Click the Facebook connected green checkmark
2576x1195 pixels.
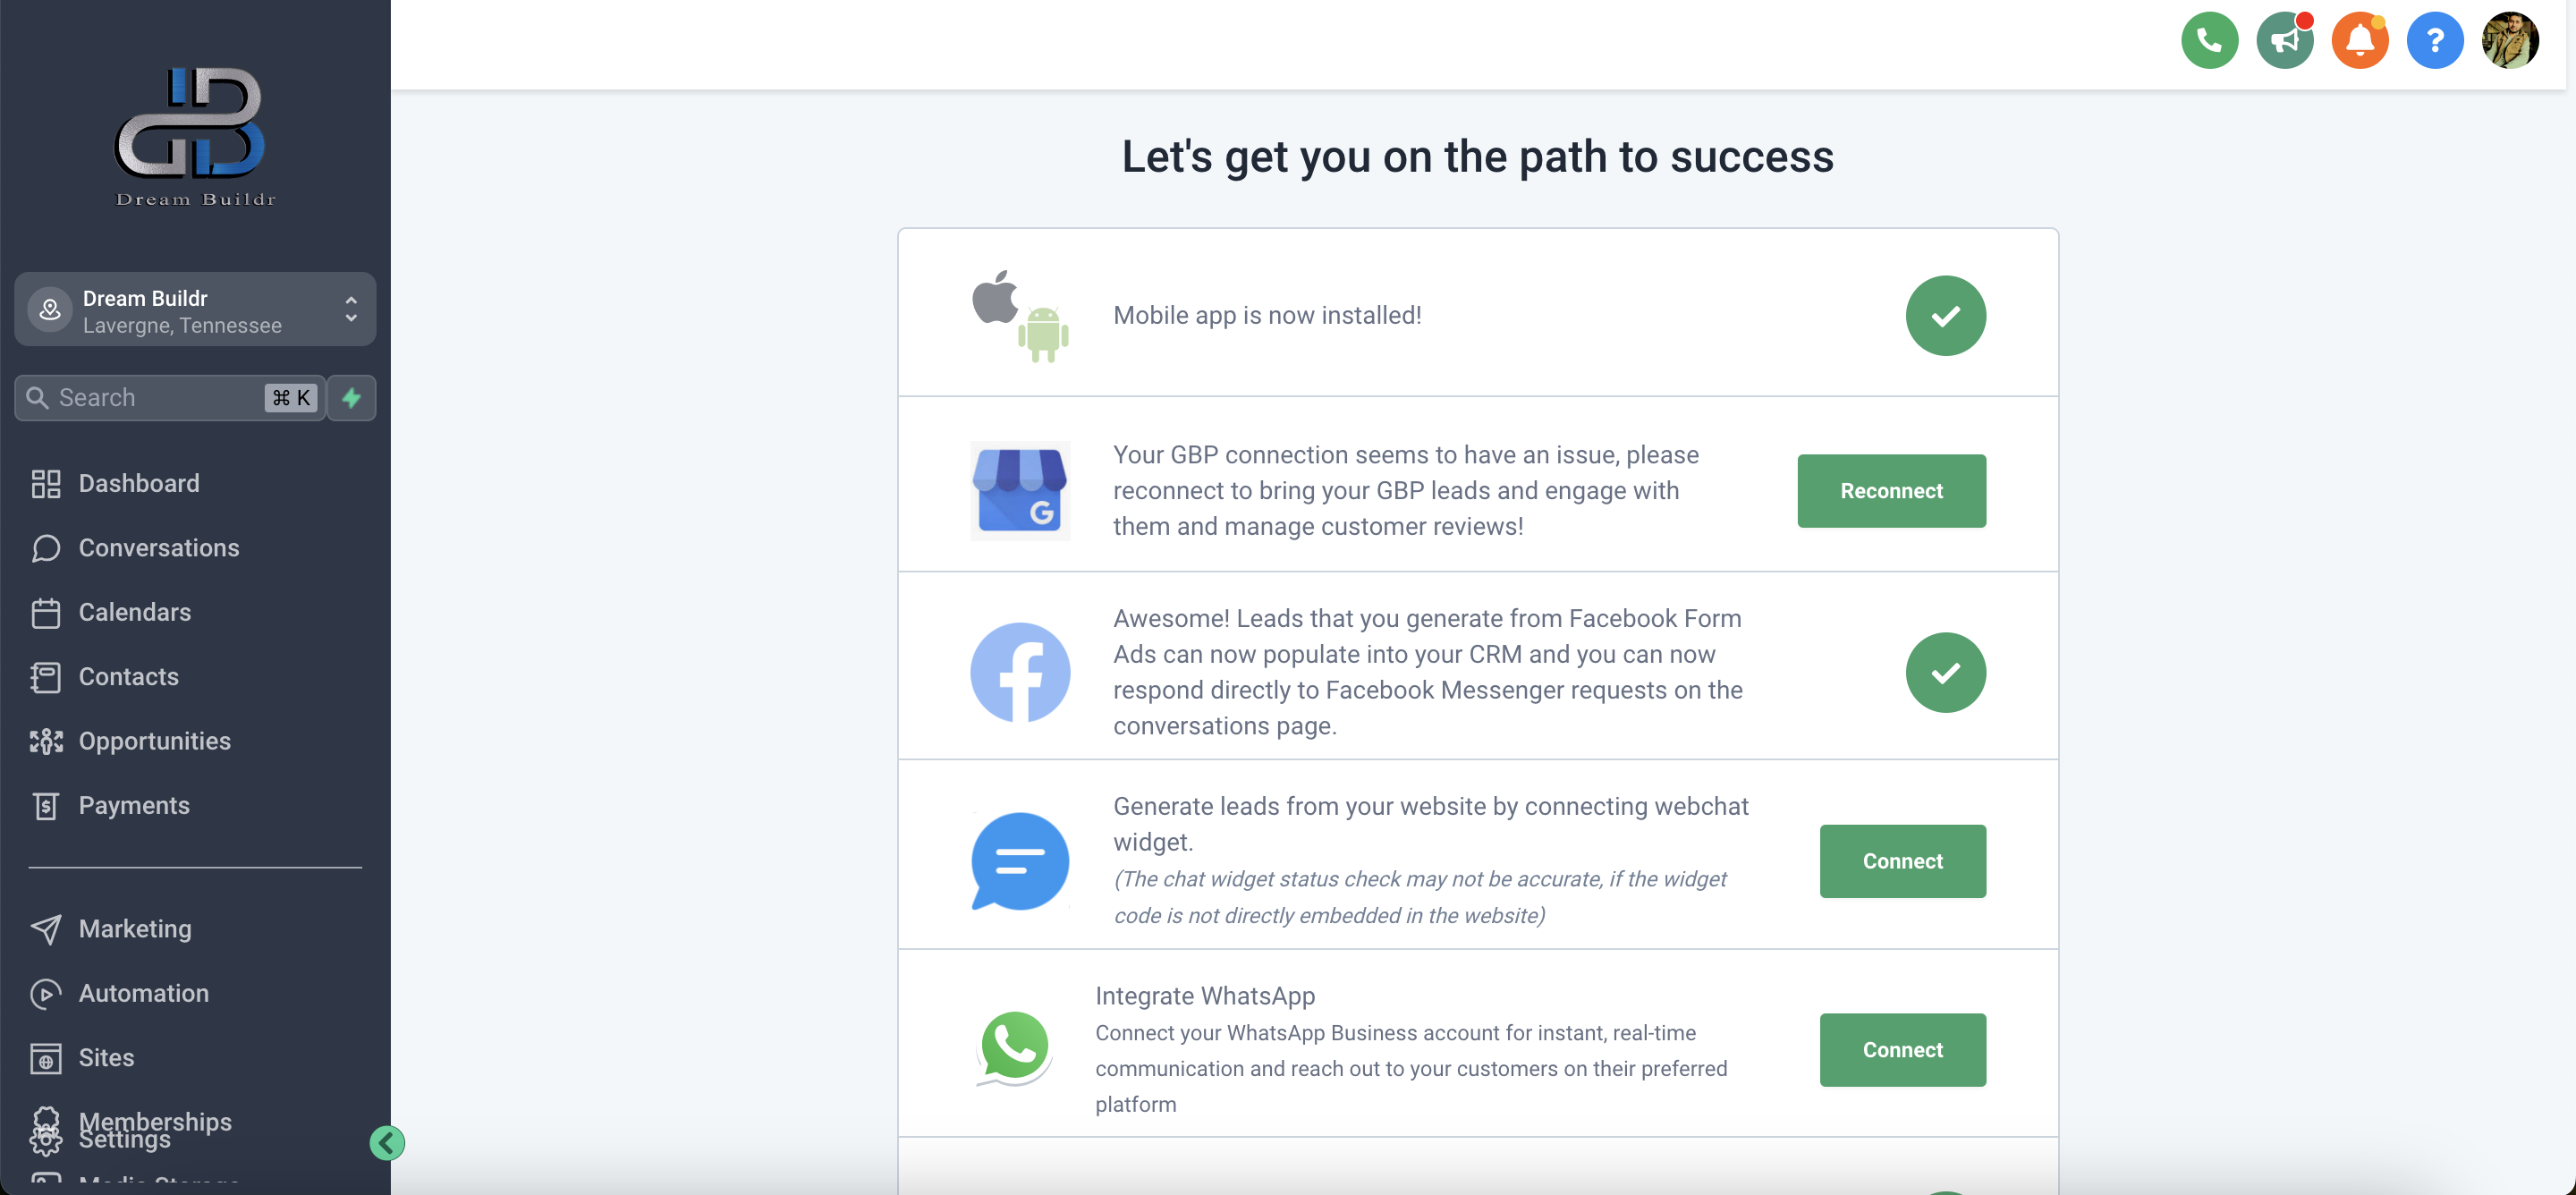tap(1945, 672)
